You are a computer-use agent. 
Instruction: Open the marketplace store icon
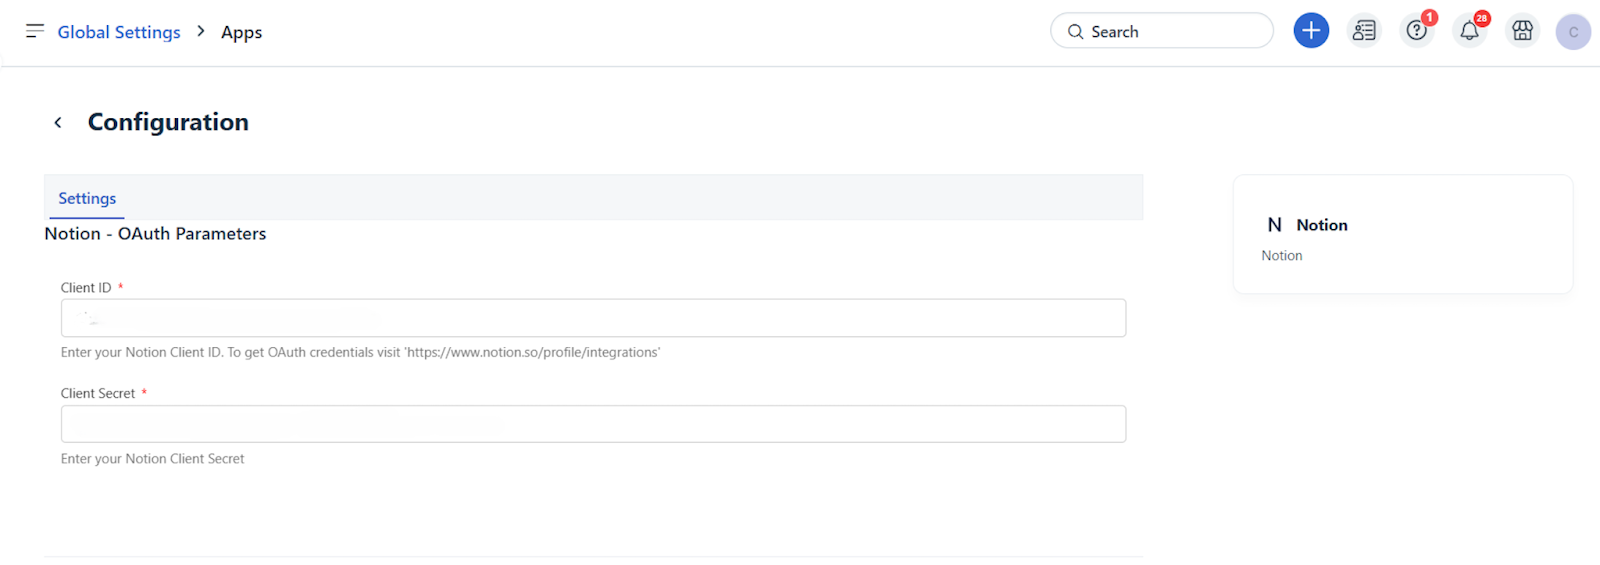coord(1522,31)
